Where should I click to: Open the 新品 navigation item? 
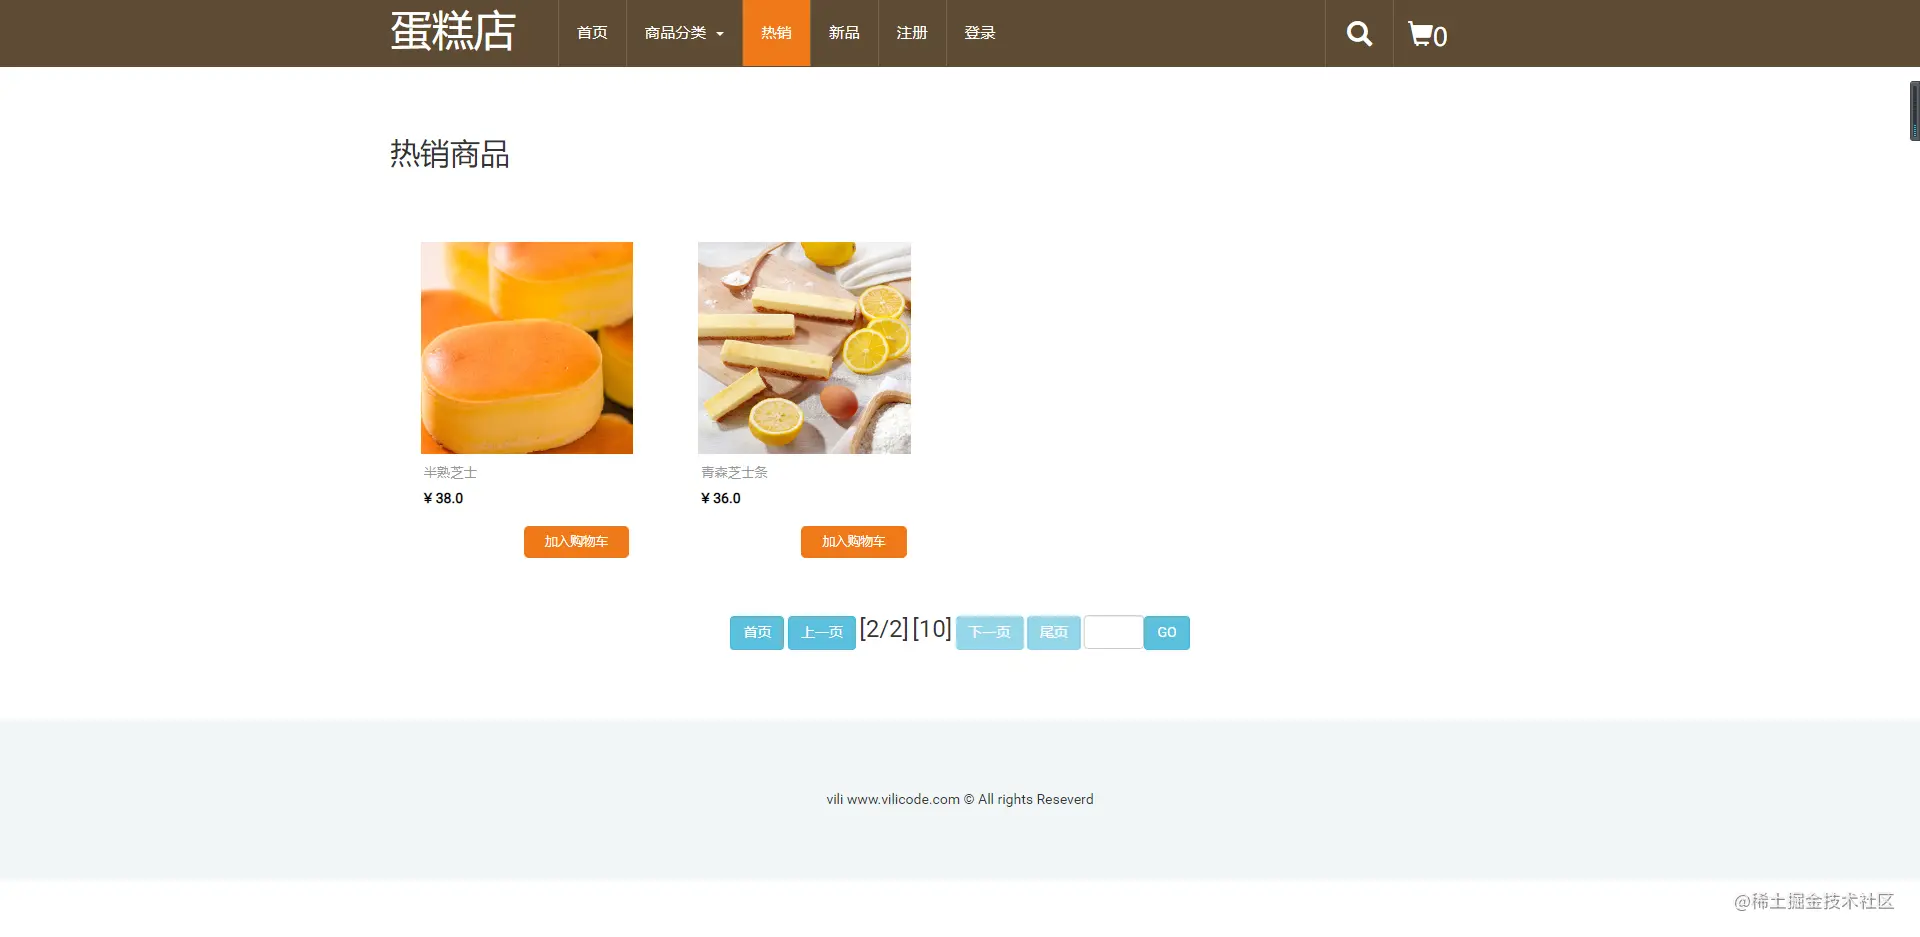[x=844, y=33]
